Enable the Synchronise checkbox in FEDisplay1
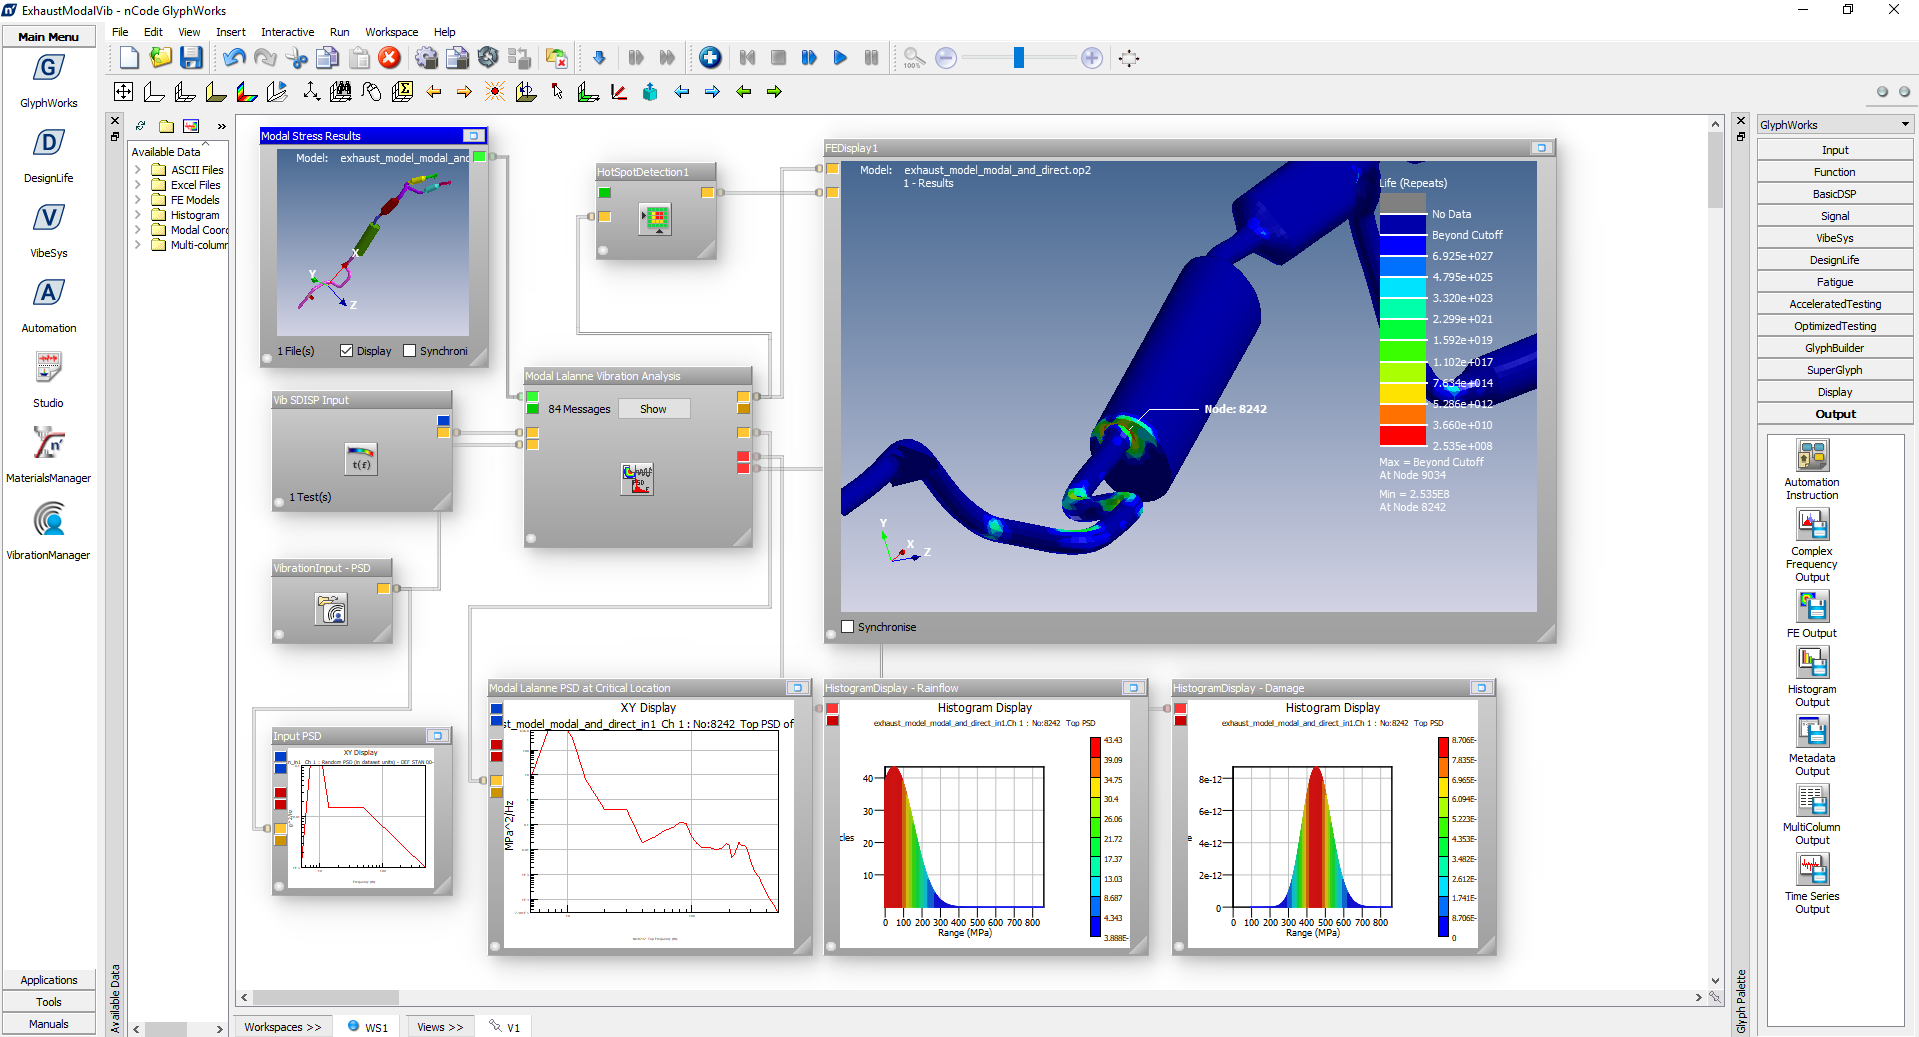Screen dimensions: 1919x1037 [x=848, y=627]
